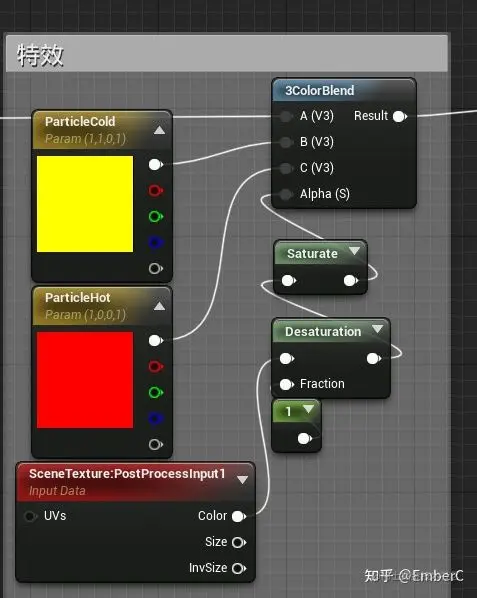Select the 3ColorBlend node title
This screenshot has width=477, height=598.
(320, 91)
